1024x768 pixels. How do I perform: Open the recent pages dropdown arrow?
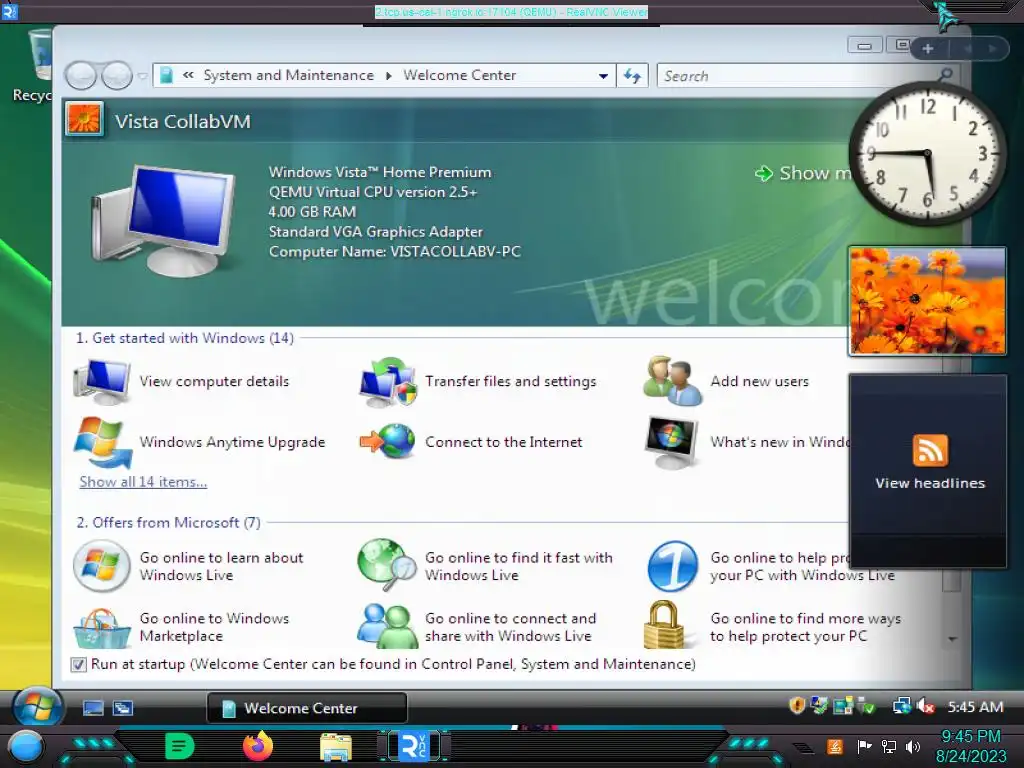click(x=143, y=76)
